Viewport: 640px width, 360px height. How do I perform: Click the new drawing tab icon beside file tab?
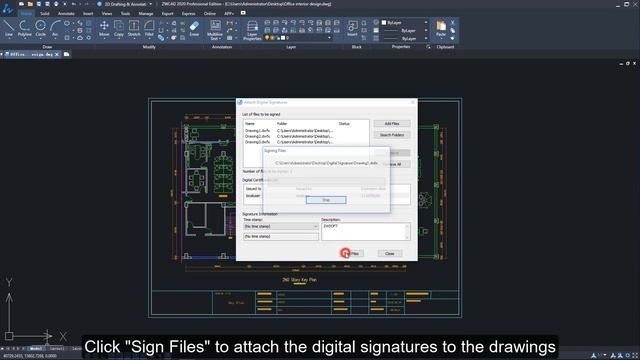click(x=67, y=54)
